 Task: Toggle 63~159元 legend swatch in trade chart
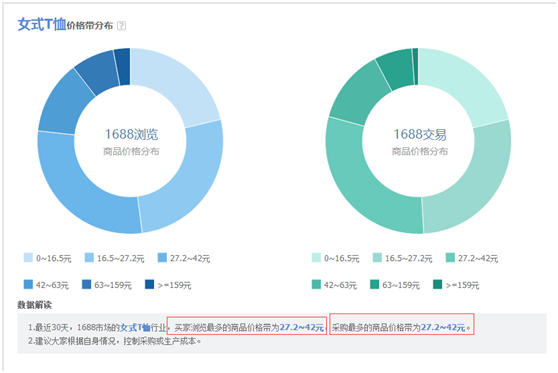(374, 284)
